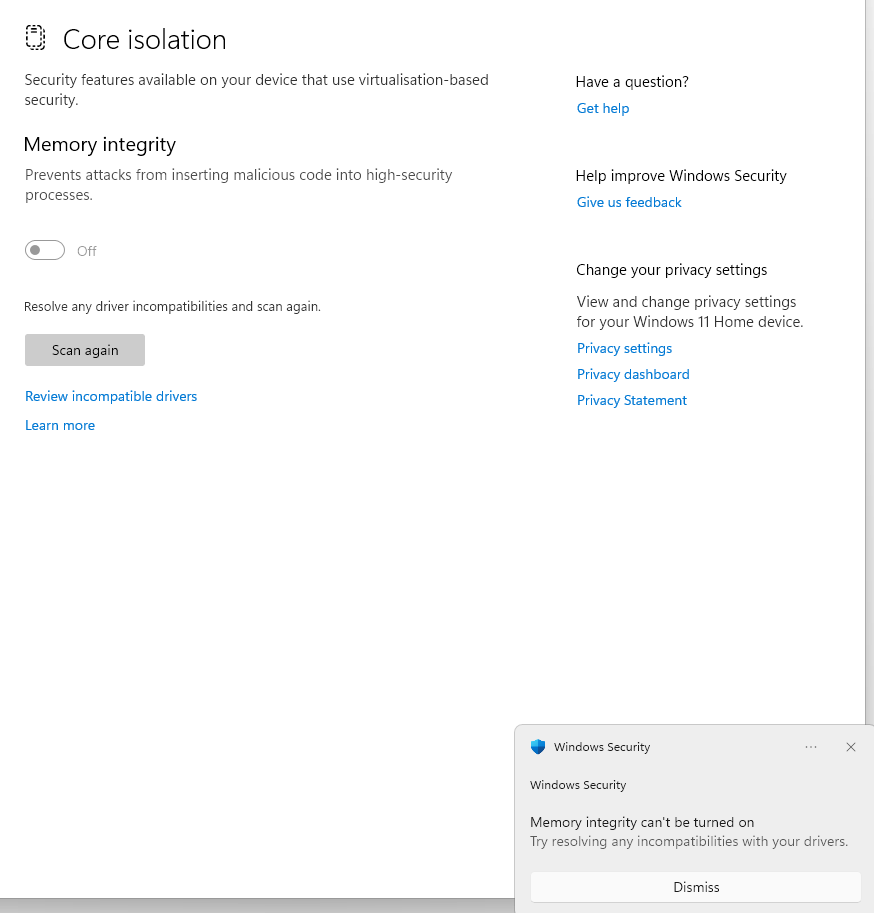Open the Privacy settings link

(624, 348)
